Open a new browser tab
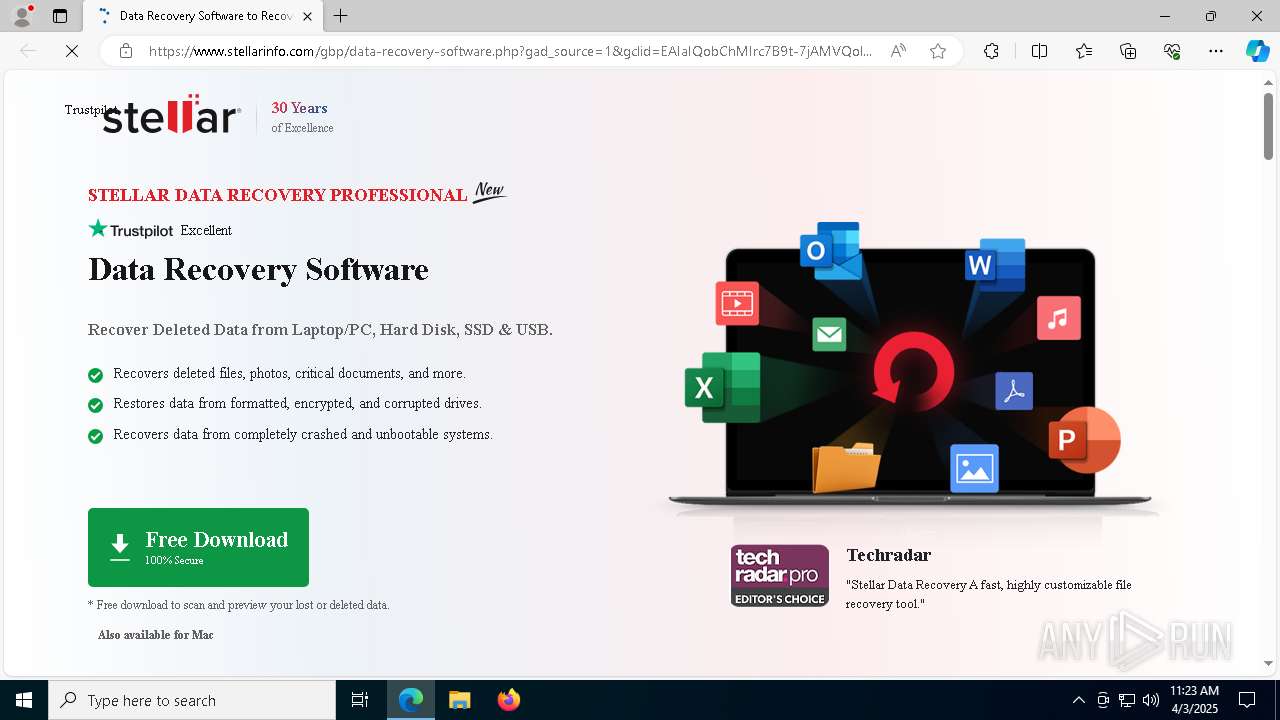 point(341,16)
